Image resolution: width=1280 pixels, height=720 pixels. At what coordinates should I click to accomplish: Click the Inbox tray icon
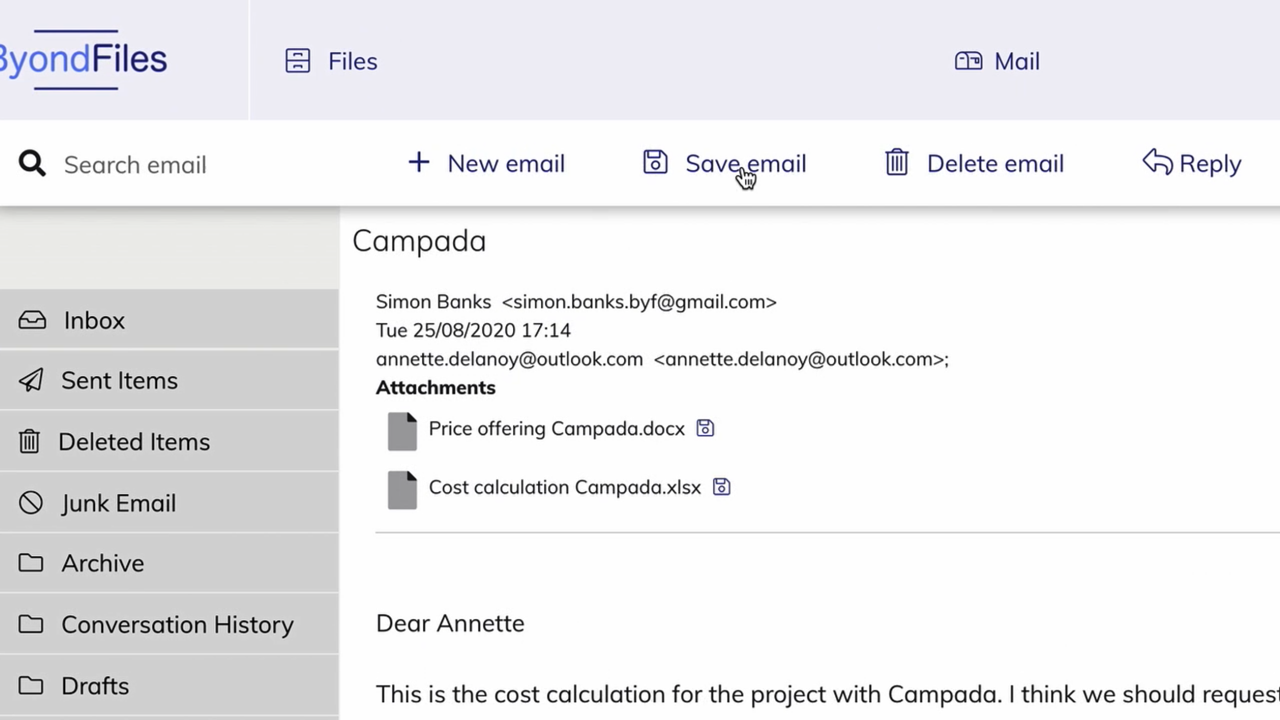(32, 320)
